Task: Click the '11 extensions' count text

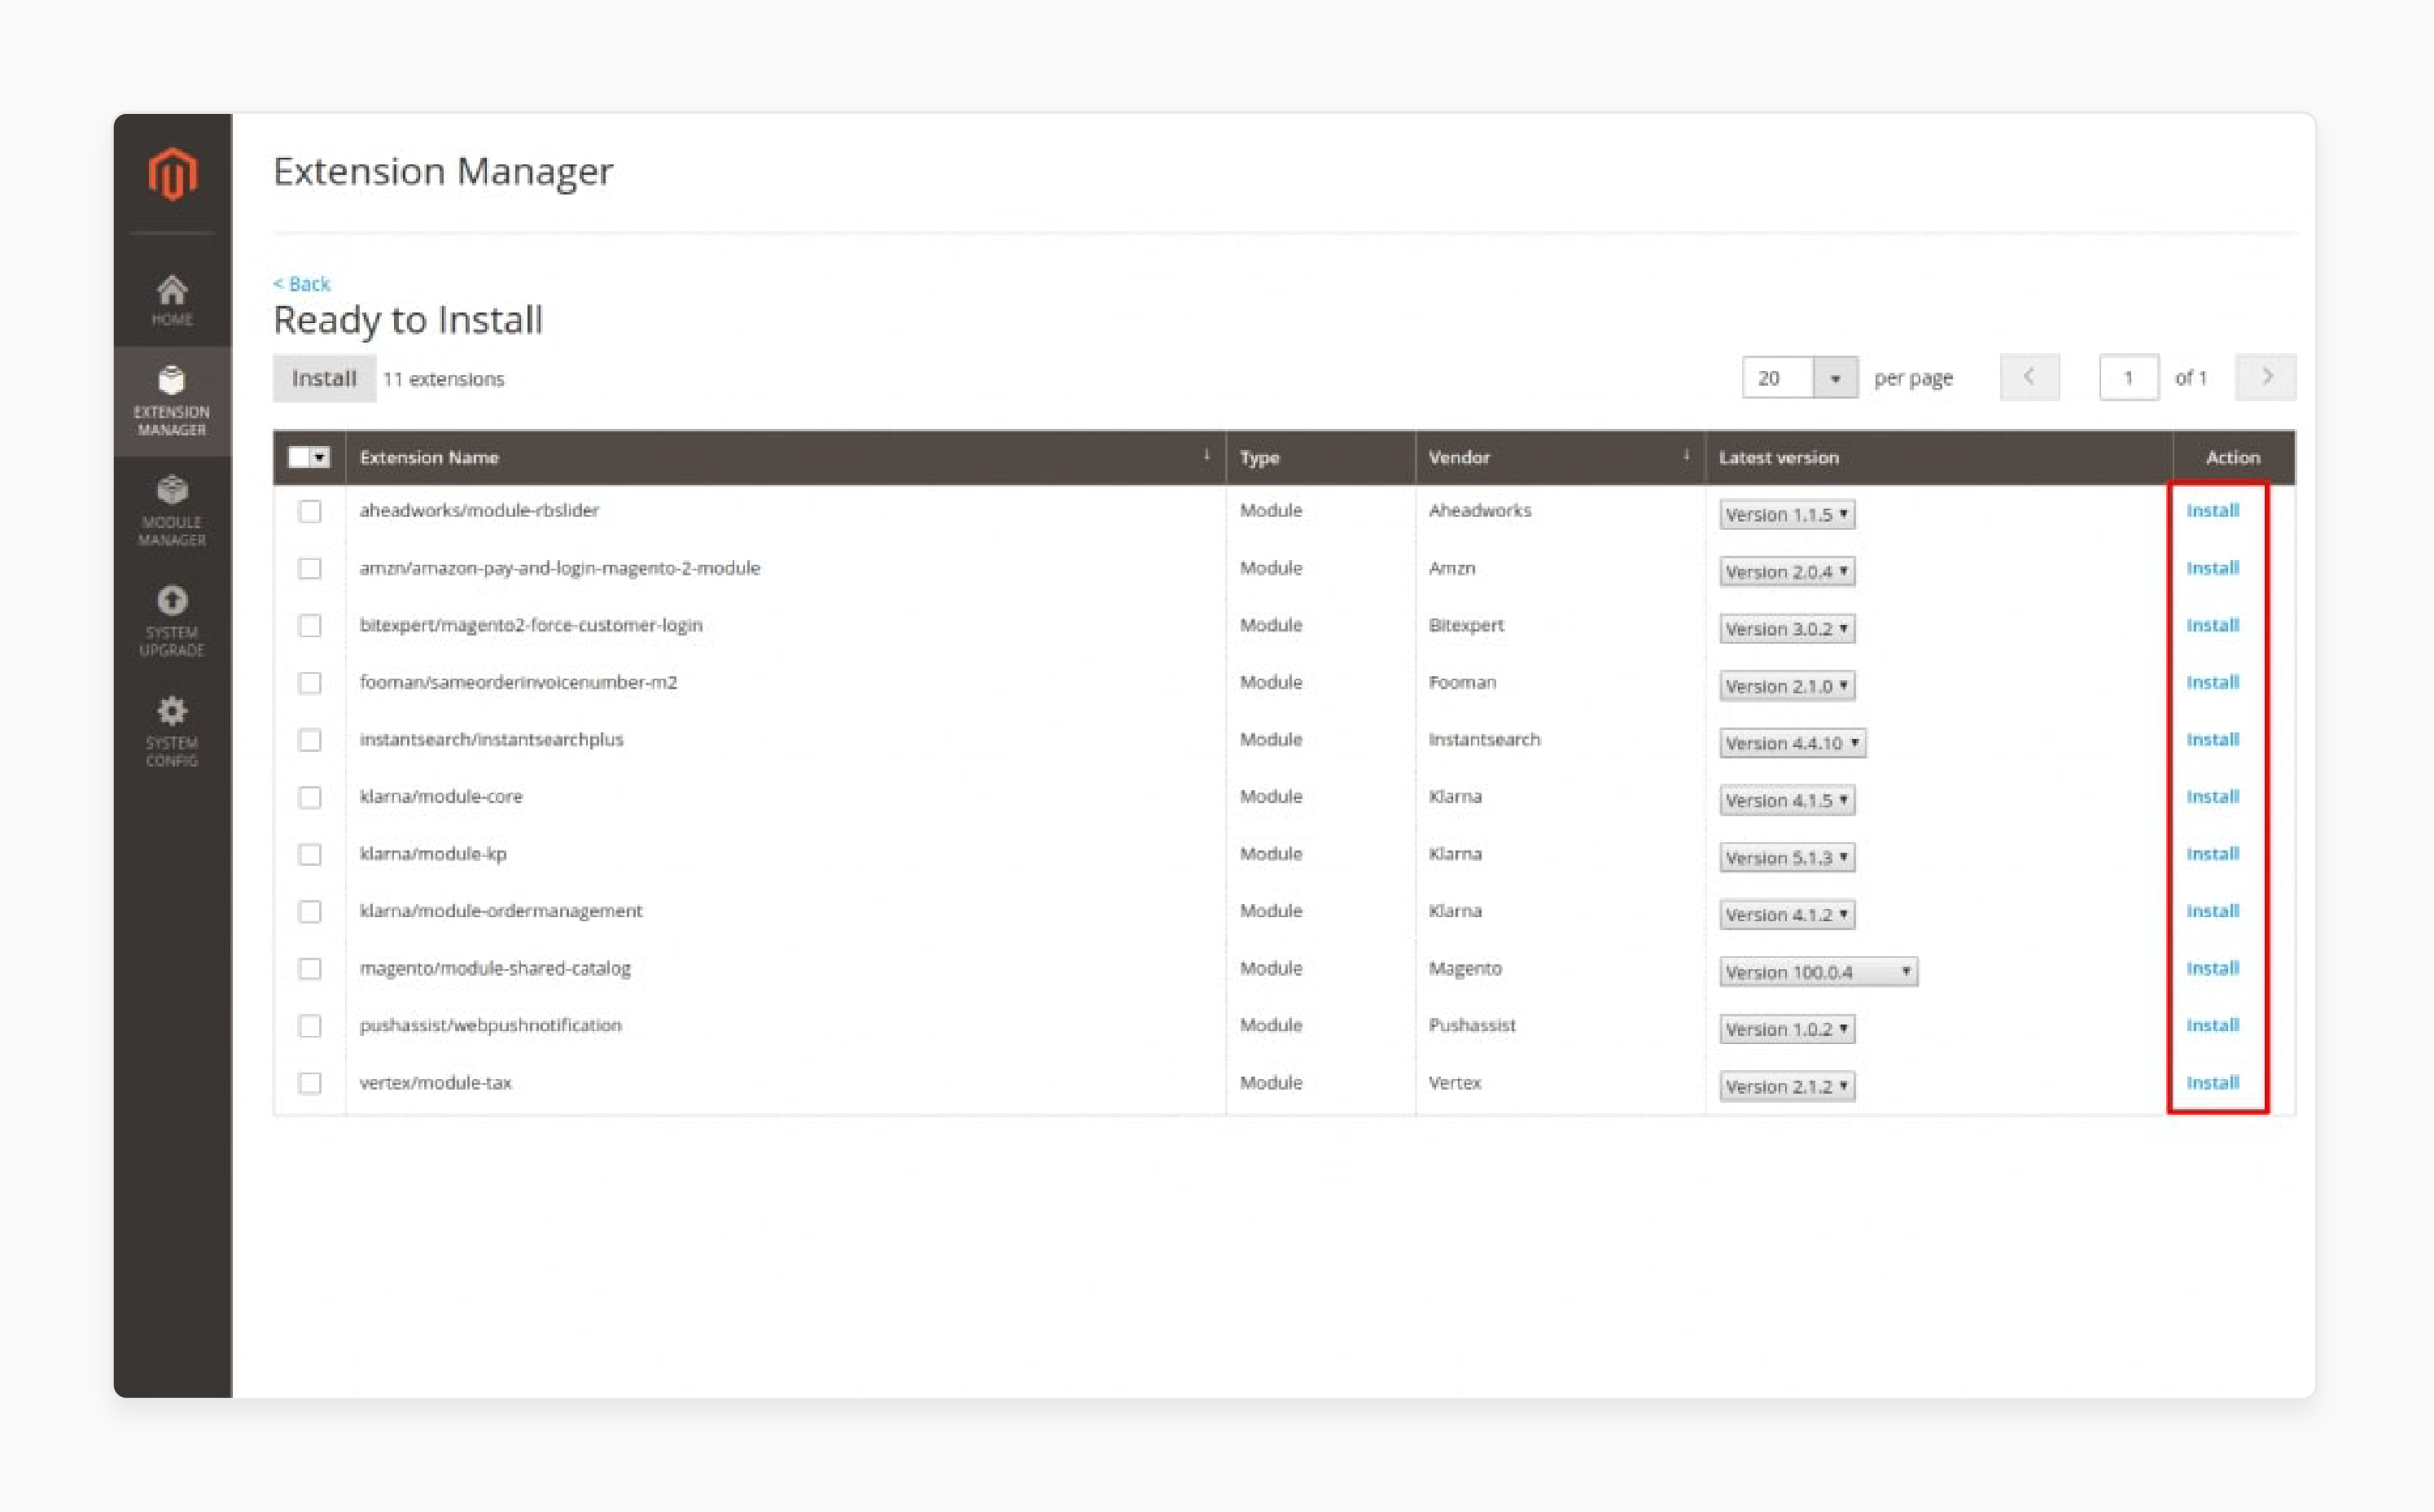Action: pyautogui.click(x=444, y=379)
